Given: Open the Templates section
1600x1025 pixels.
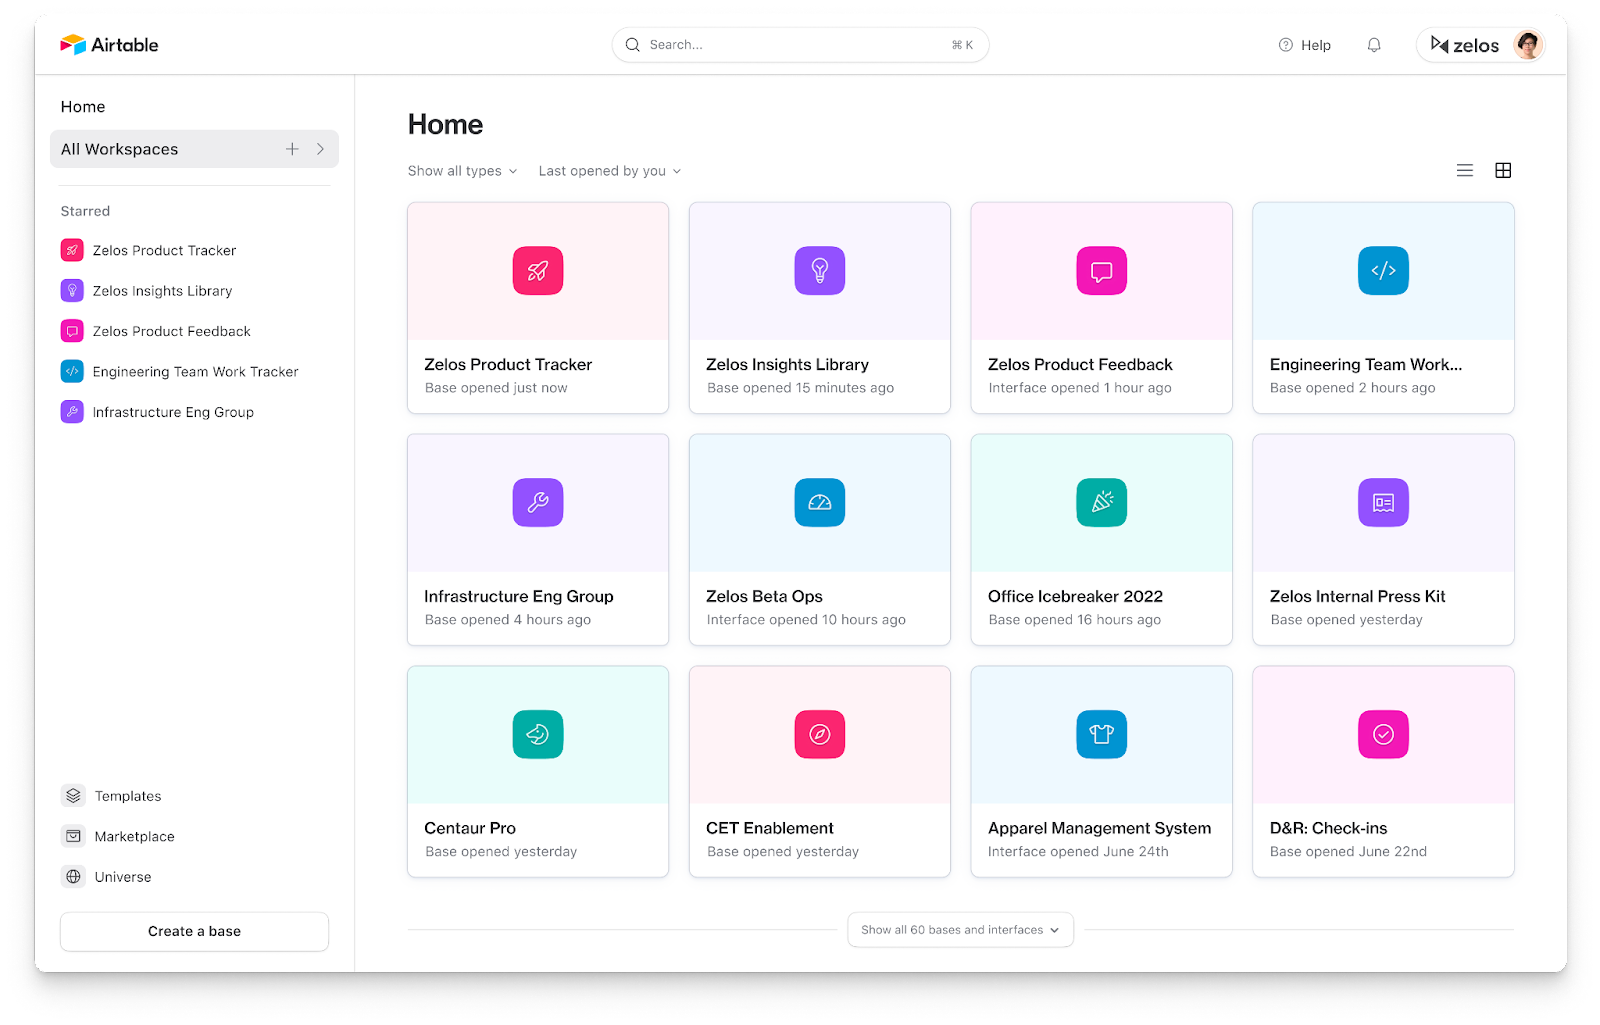Looking at the screenshot, I should (x=127, y=795).
